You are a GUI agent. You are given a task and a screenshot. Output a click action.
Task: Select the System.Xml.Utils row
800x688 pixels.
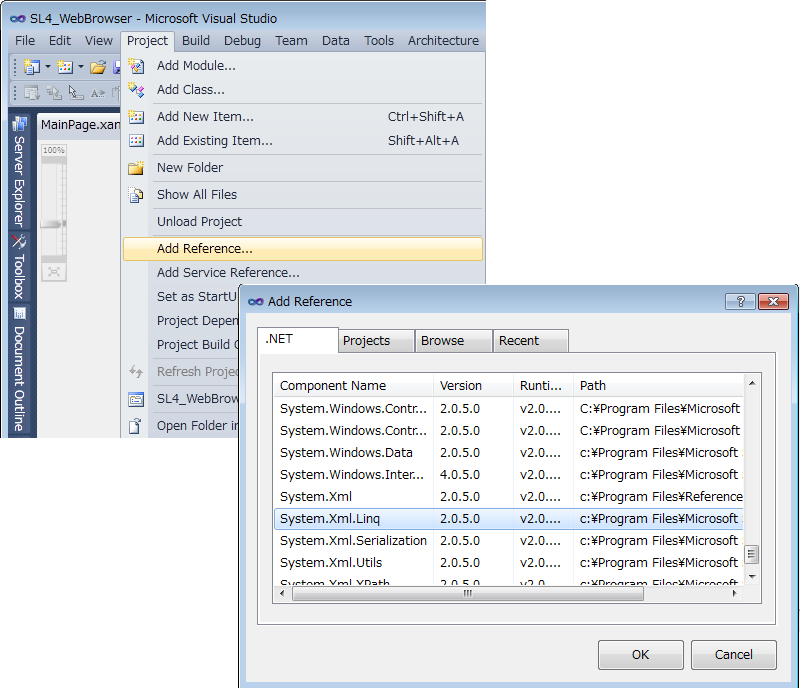tap(509, 563)
